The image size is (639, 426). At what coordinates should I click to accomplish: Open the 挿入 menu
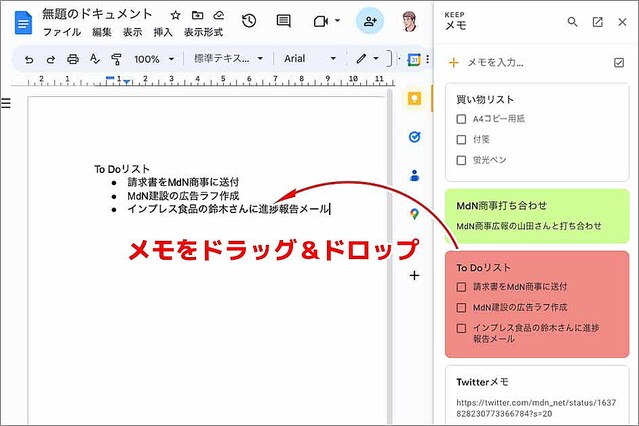pyautogui.click(x=163, y=32)
